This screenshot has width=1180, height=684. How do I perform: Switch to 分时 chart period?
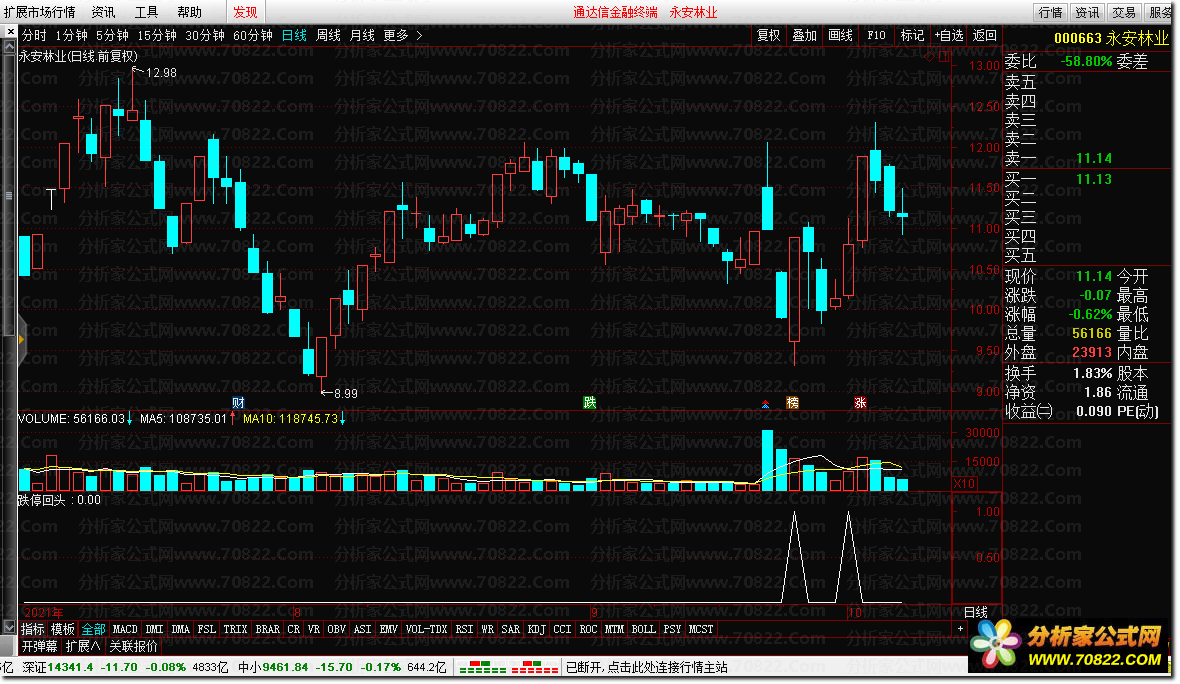coord(34,35)
